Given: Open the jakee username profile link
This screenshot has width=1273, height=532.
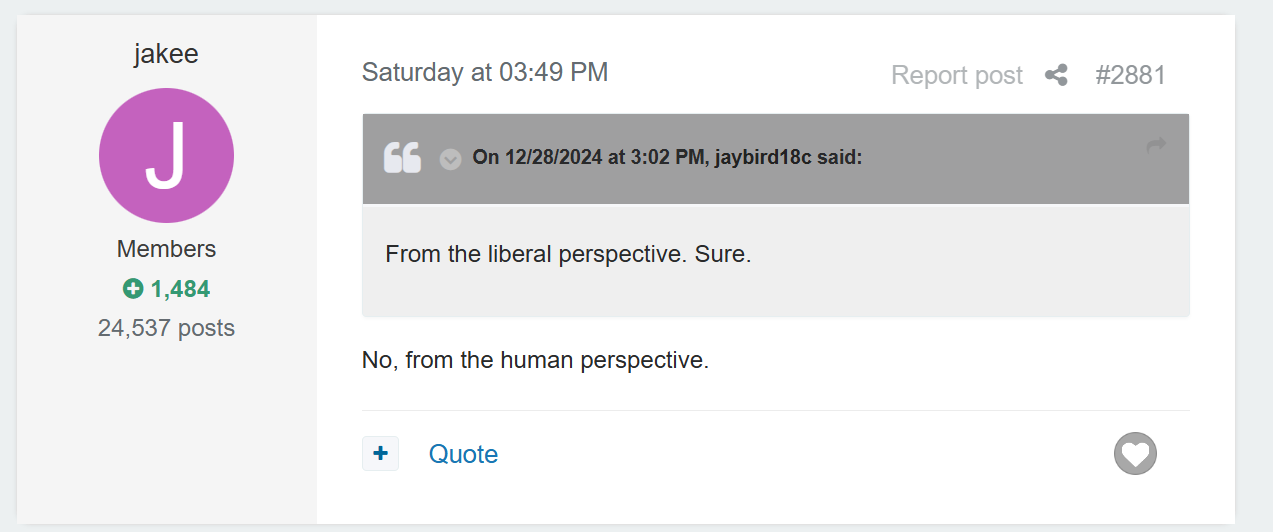Looking at the screenshot, I should pos(166,53).
